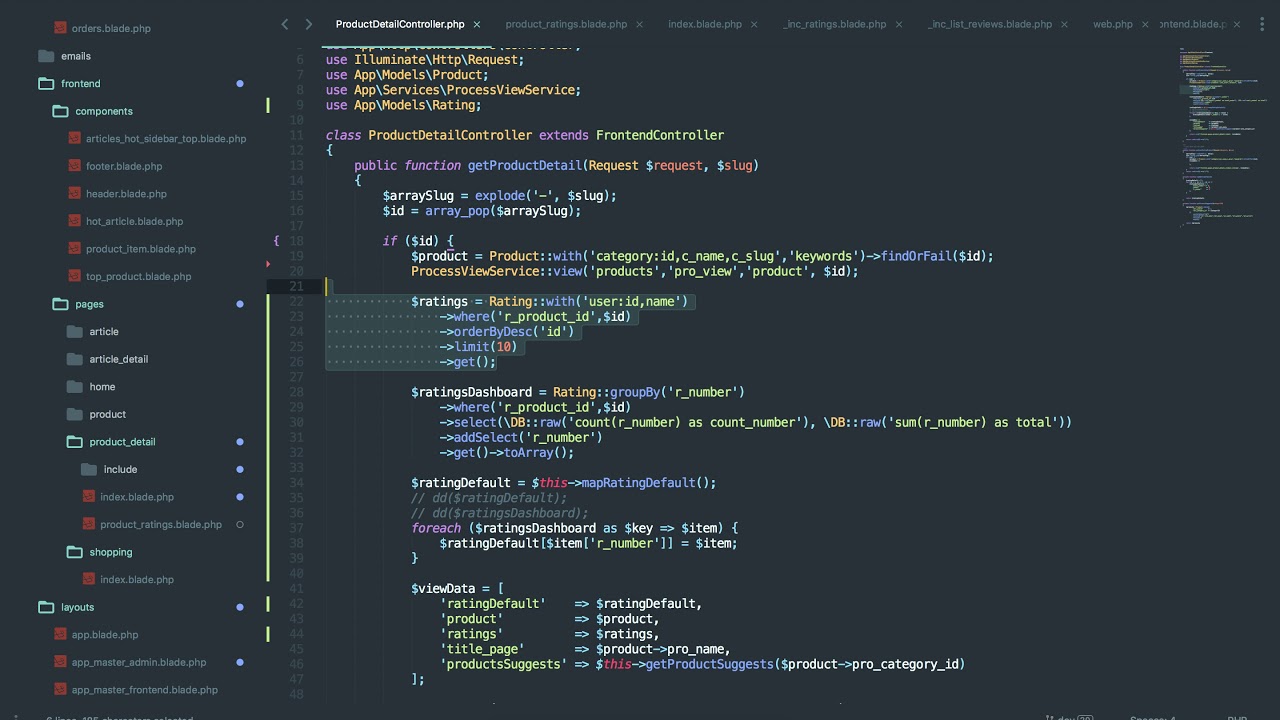
Task: Open index.blade.php under product_detail folder
Action: [x=137, y=497]
